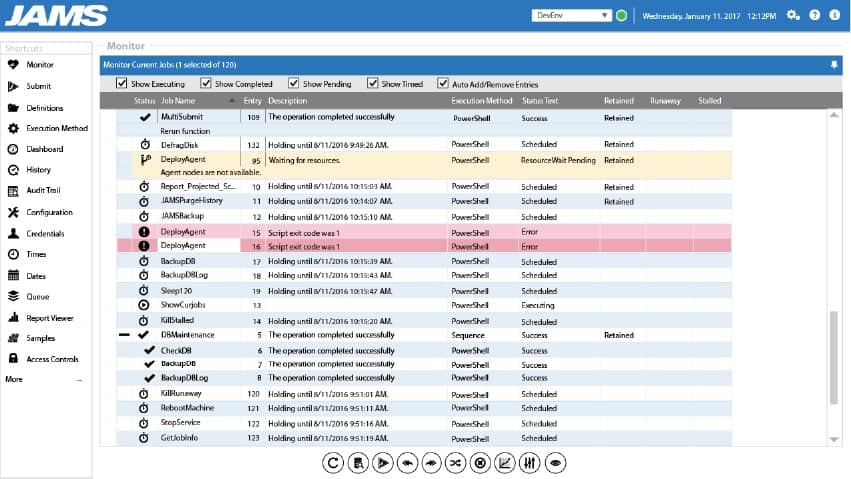Viewport: 851px width, 479px height.
Task: Click the chart graph icon in bottom toolbar
Action: point(506,462)
